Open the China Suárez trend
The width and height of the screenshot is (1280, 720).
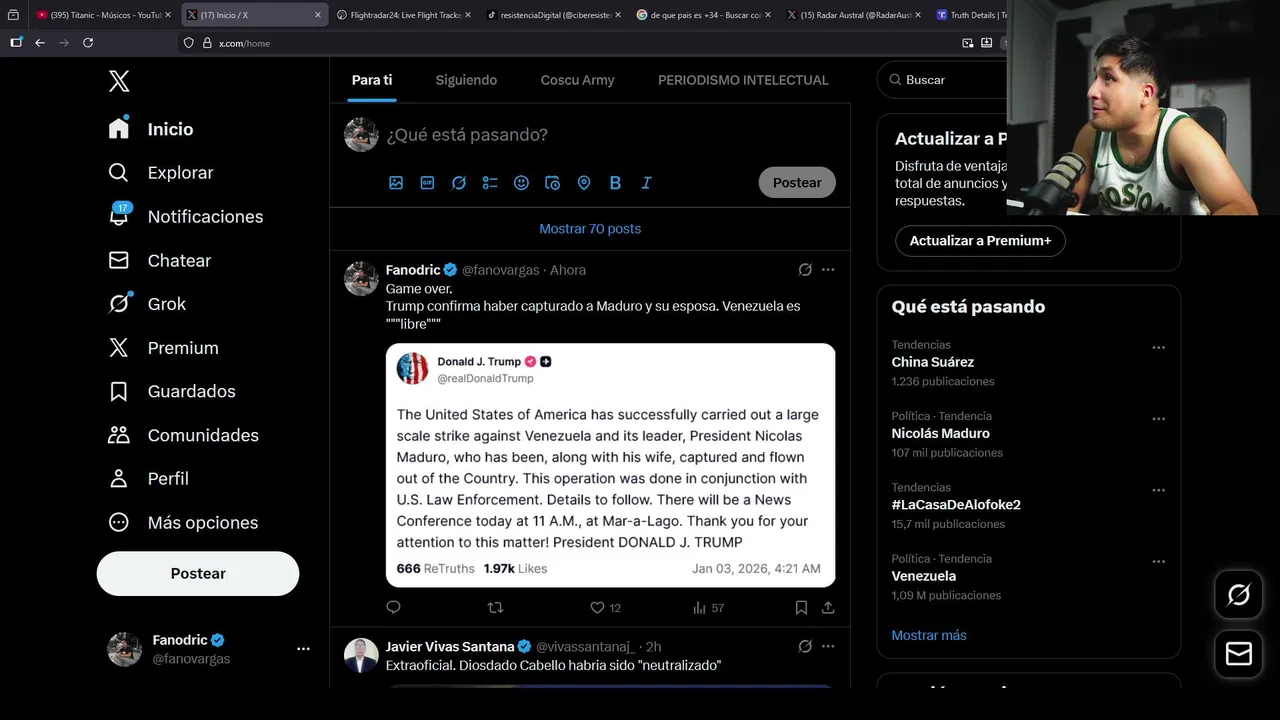coord(933,362)
